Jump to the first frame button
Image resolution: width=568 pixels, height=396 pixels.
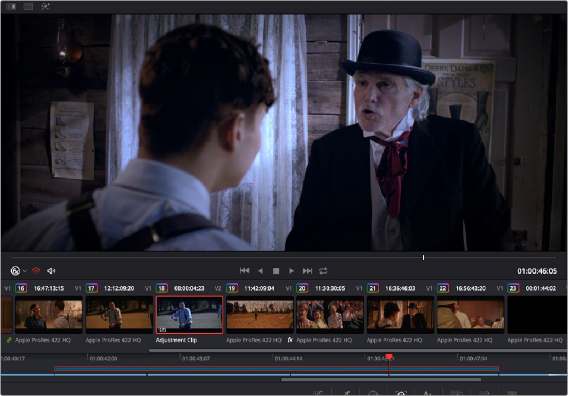pos(245,271)
